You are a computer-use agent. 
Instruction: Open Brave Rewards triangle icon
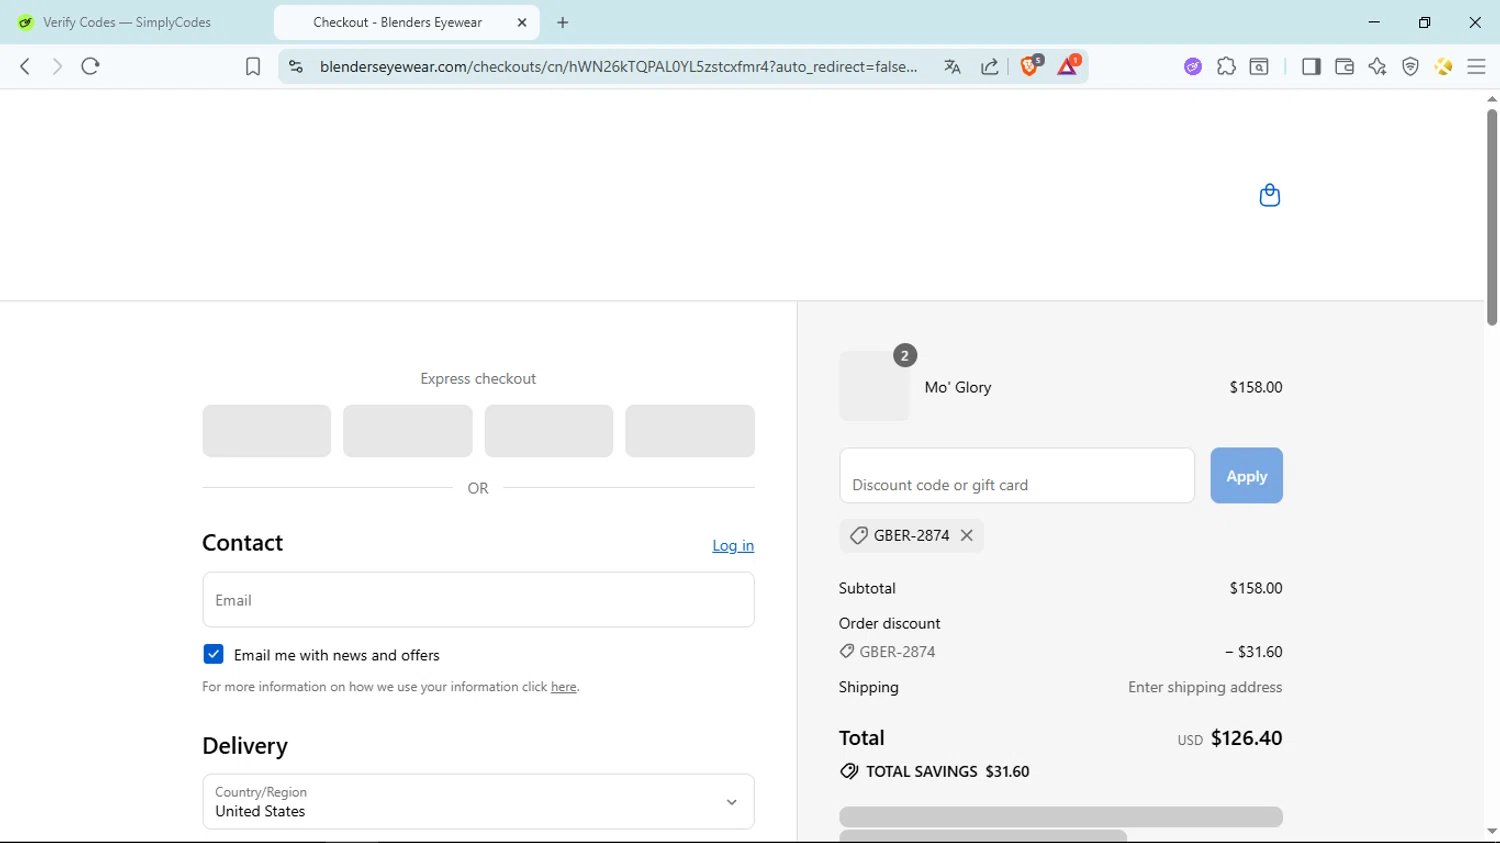point(1068,66)
